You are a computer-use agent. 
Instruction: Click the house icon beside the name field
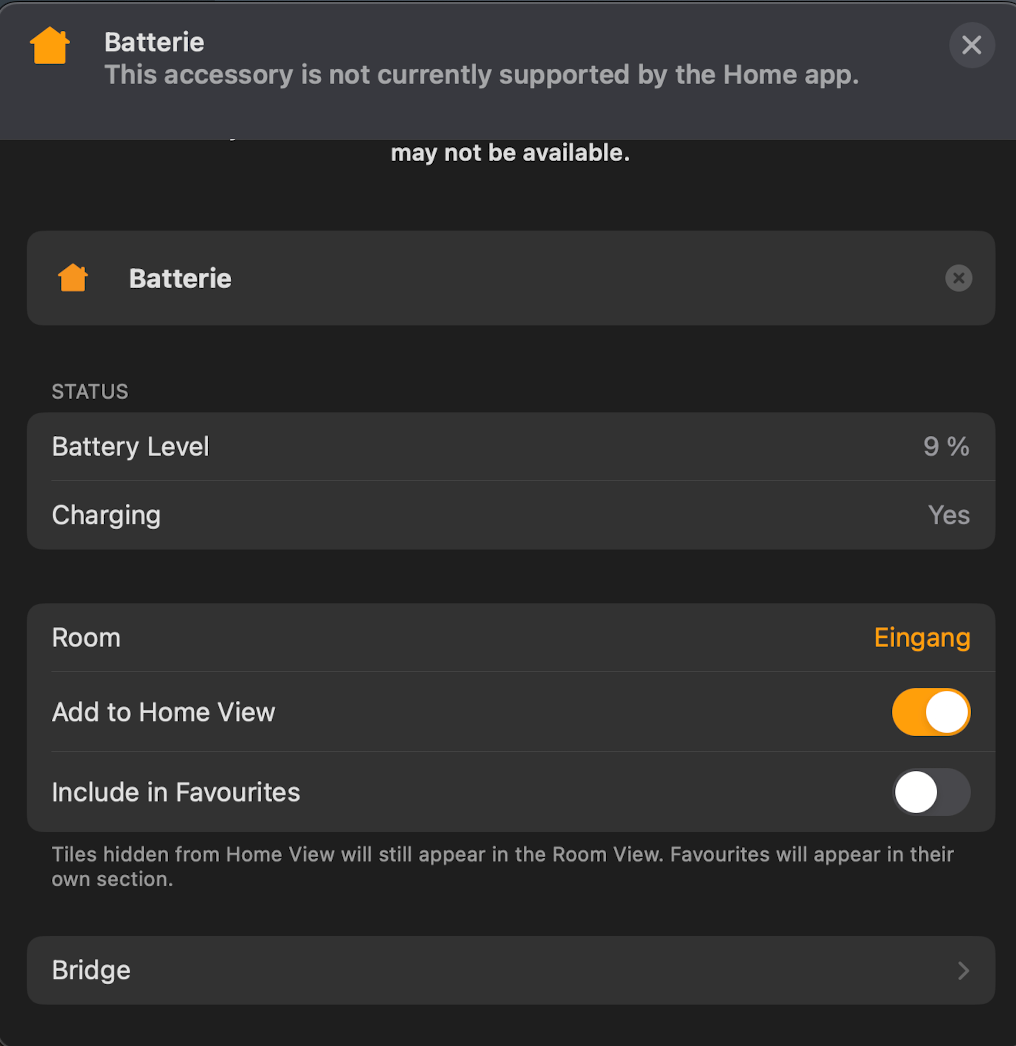click(73, 278)
